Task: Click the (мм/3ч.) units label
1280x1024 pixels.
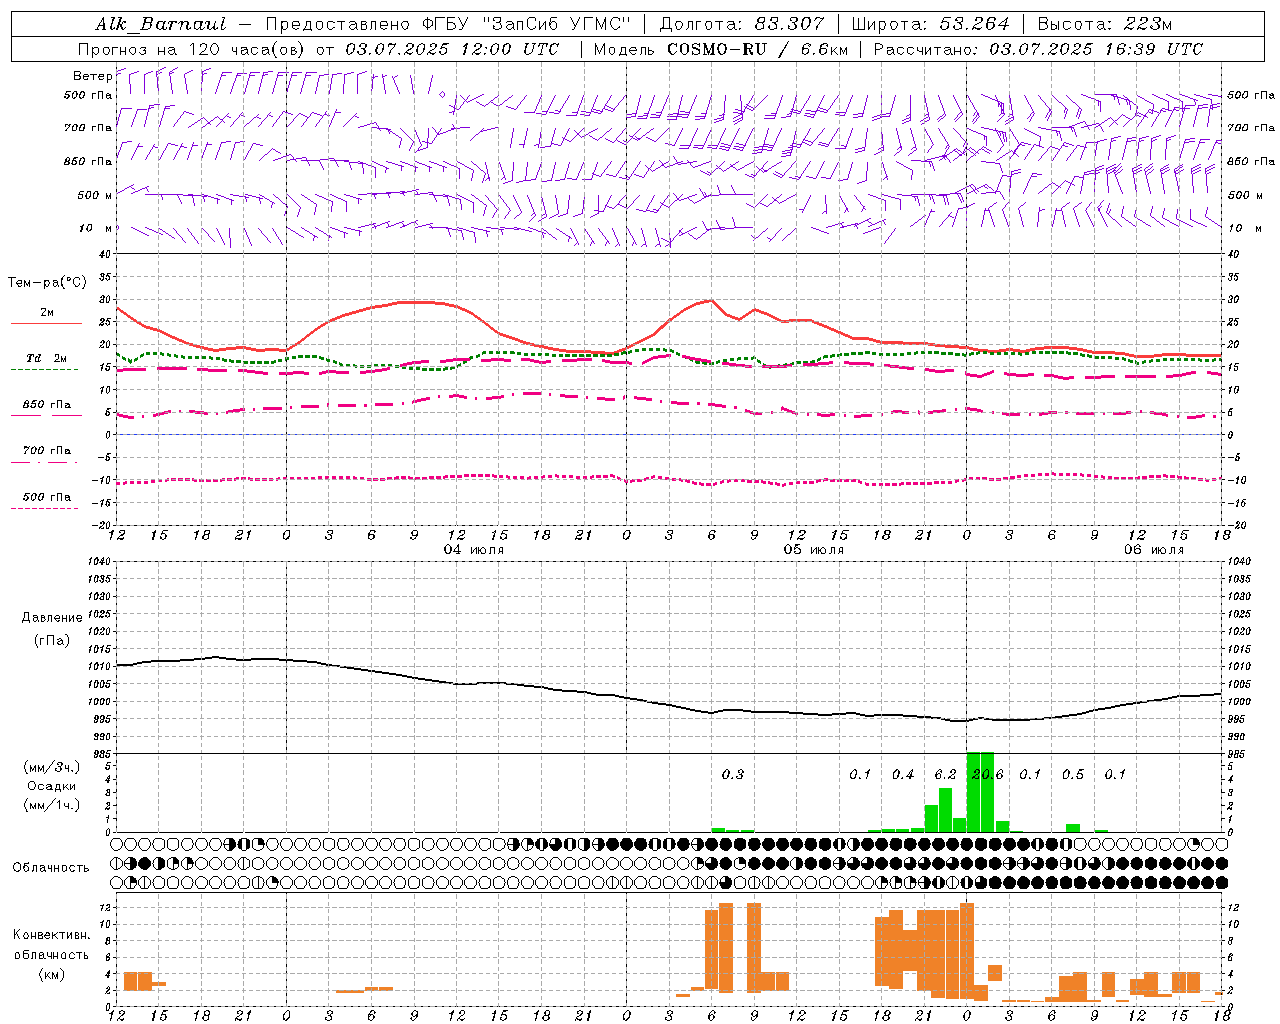Action: [51, 767]
